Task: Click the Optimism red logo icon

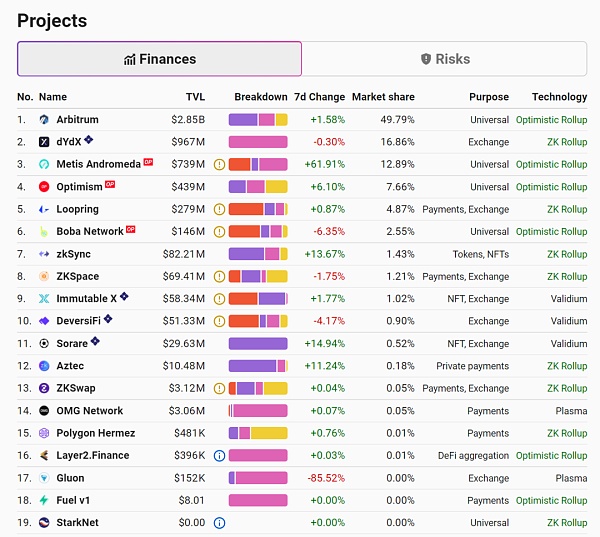Action: 44,187
